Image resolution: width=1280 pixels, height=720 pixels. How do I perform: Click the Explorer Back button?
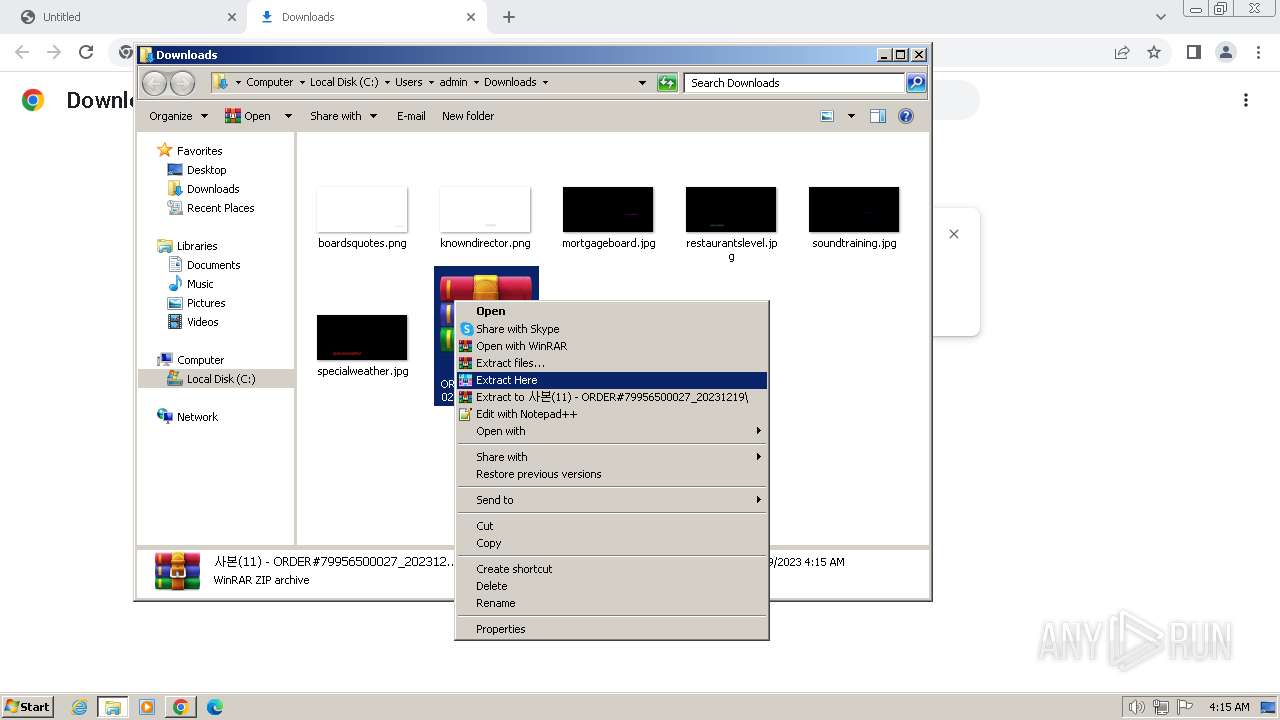click(x=154, y=83)
